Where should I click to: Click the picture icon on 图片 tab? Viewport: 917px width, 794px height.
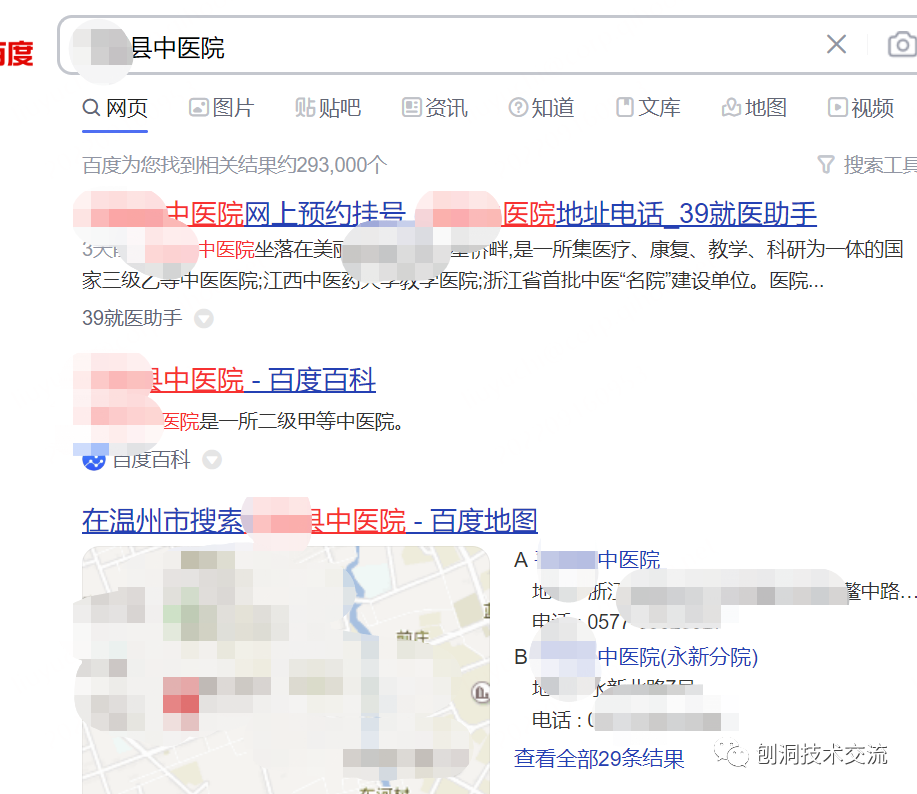(x=198, y=108)
